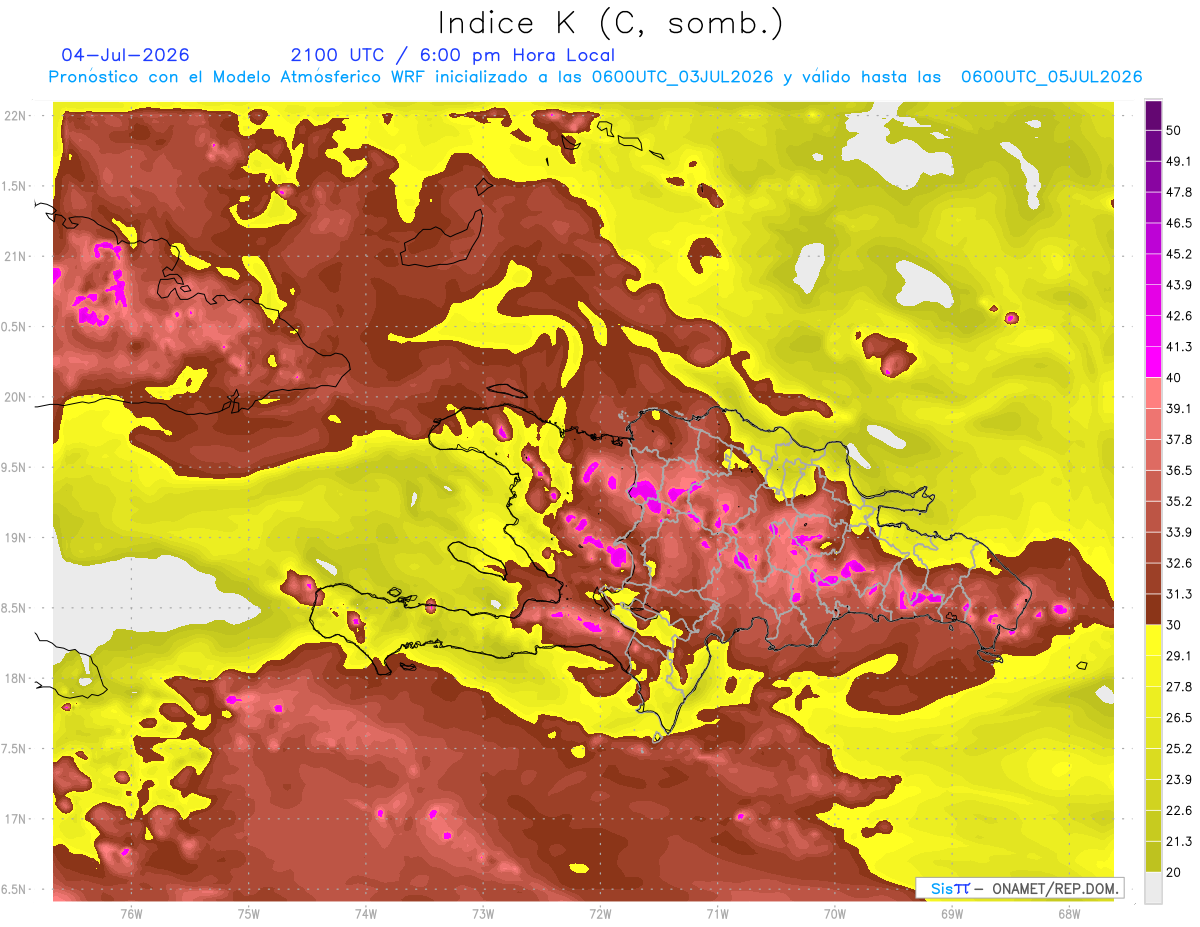Viewport: 1200px width, 927px height.
Task: Click the '20' colorbar value
Action: click(x=1176, y=872)
